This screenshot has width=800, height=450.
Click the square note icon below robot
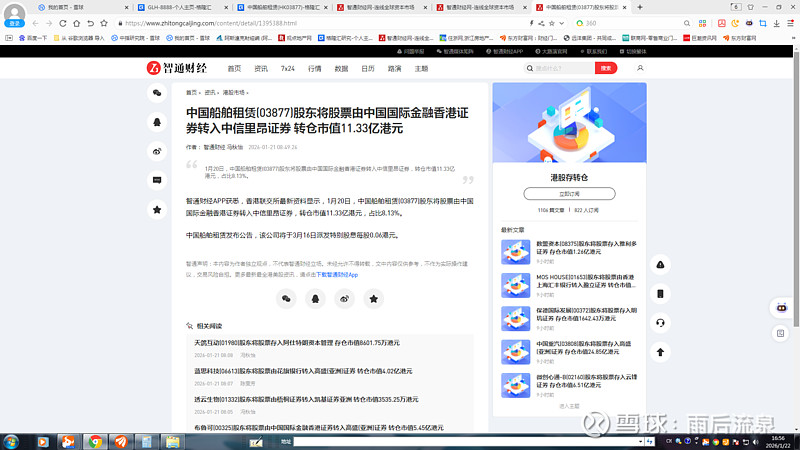(x=781, y=333)
